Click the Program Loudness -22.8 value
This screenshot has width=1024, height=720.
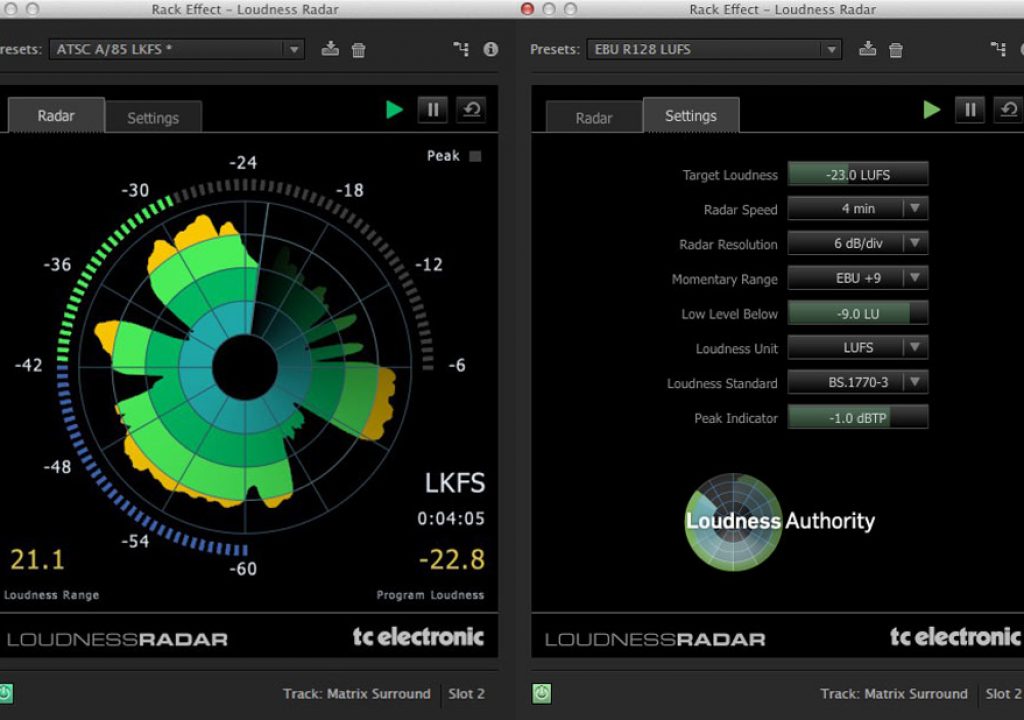point(452,560)
